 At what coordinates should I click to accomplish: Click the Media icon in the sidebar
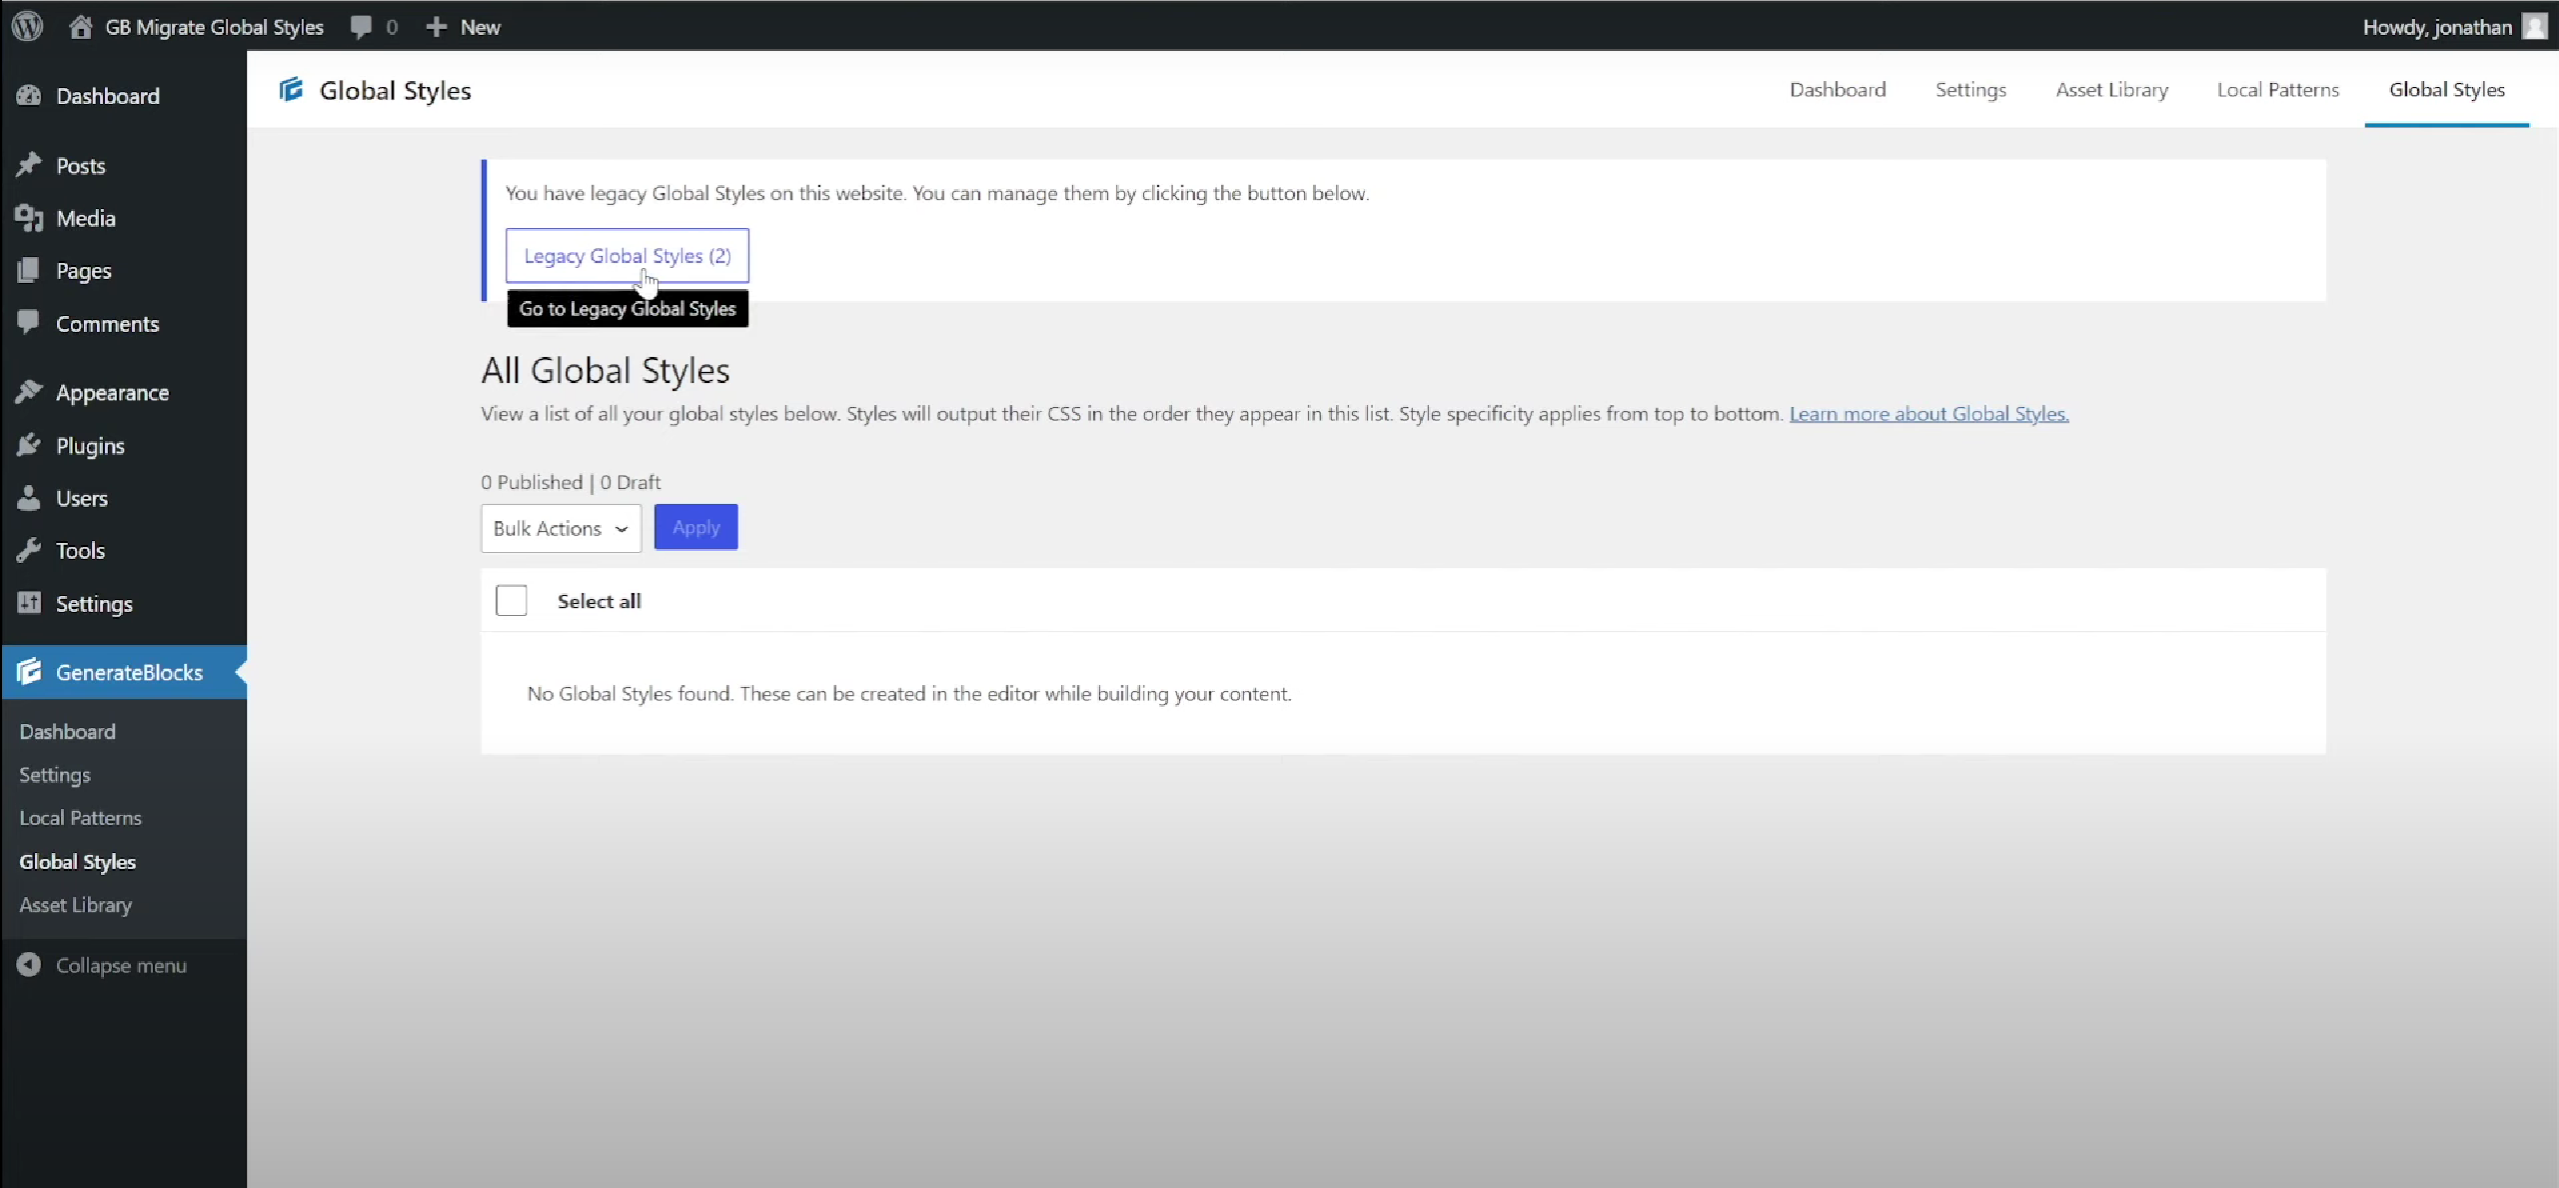(x=29, y=218)
